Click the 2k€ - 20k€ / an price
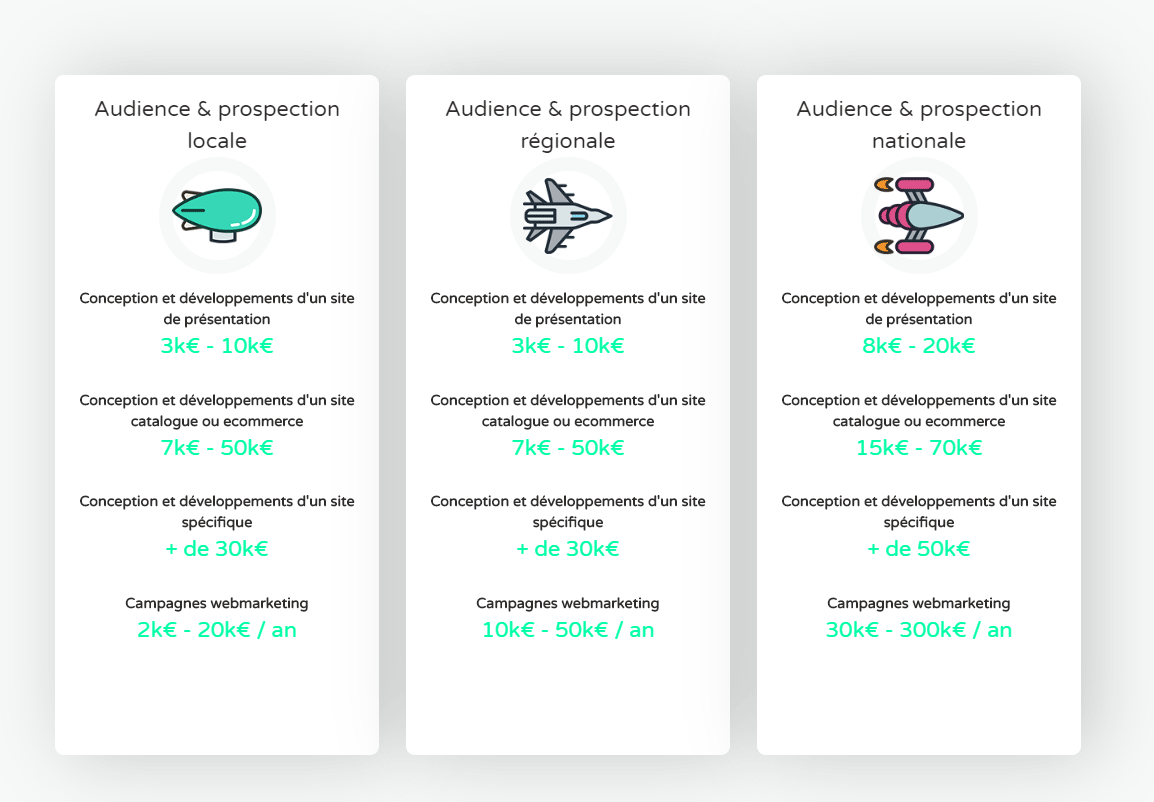 [217, 630]
